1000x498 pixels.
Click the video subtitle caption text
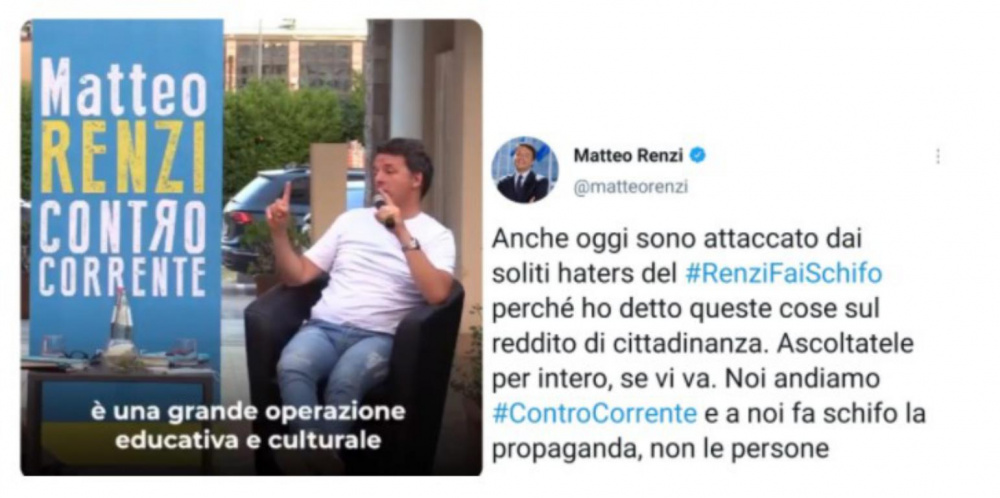click(247, 426)
